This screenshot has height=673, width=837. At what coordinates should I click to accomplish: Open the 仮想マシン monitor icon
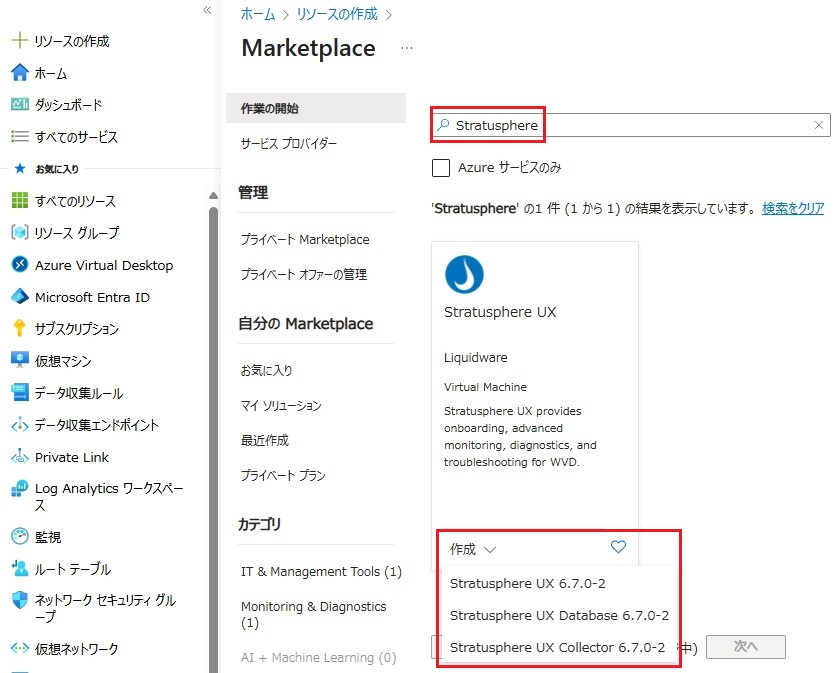[20, 360]
